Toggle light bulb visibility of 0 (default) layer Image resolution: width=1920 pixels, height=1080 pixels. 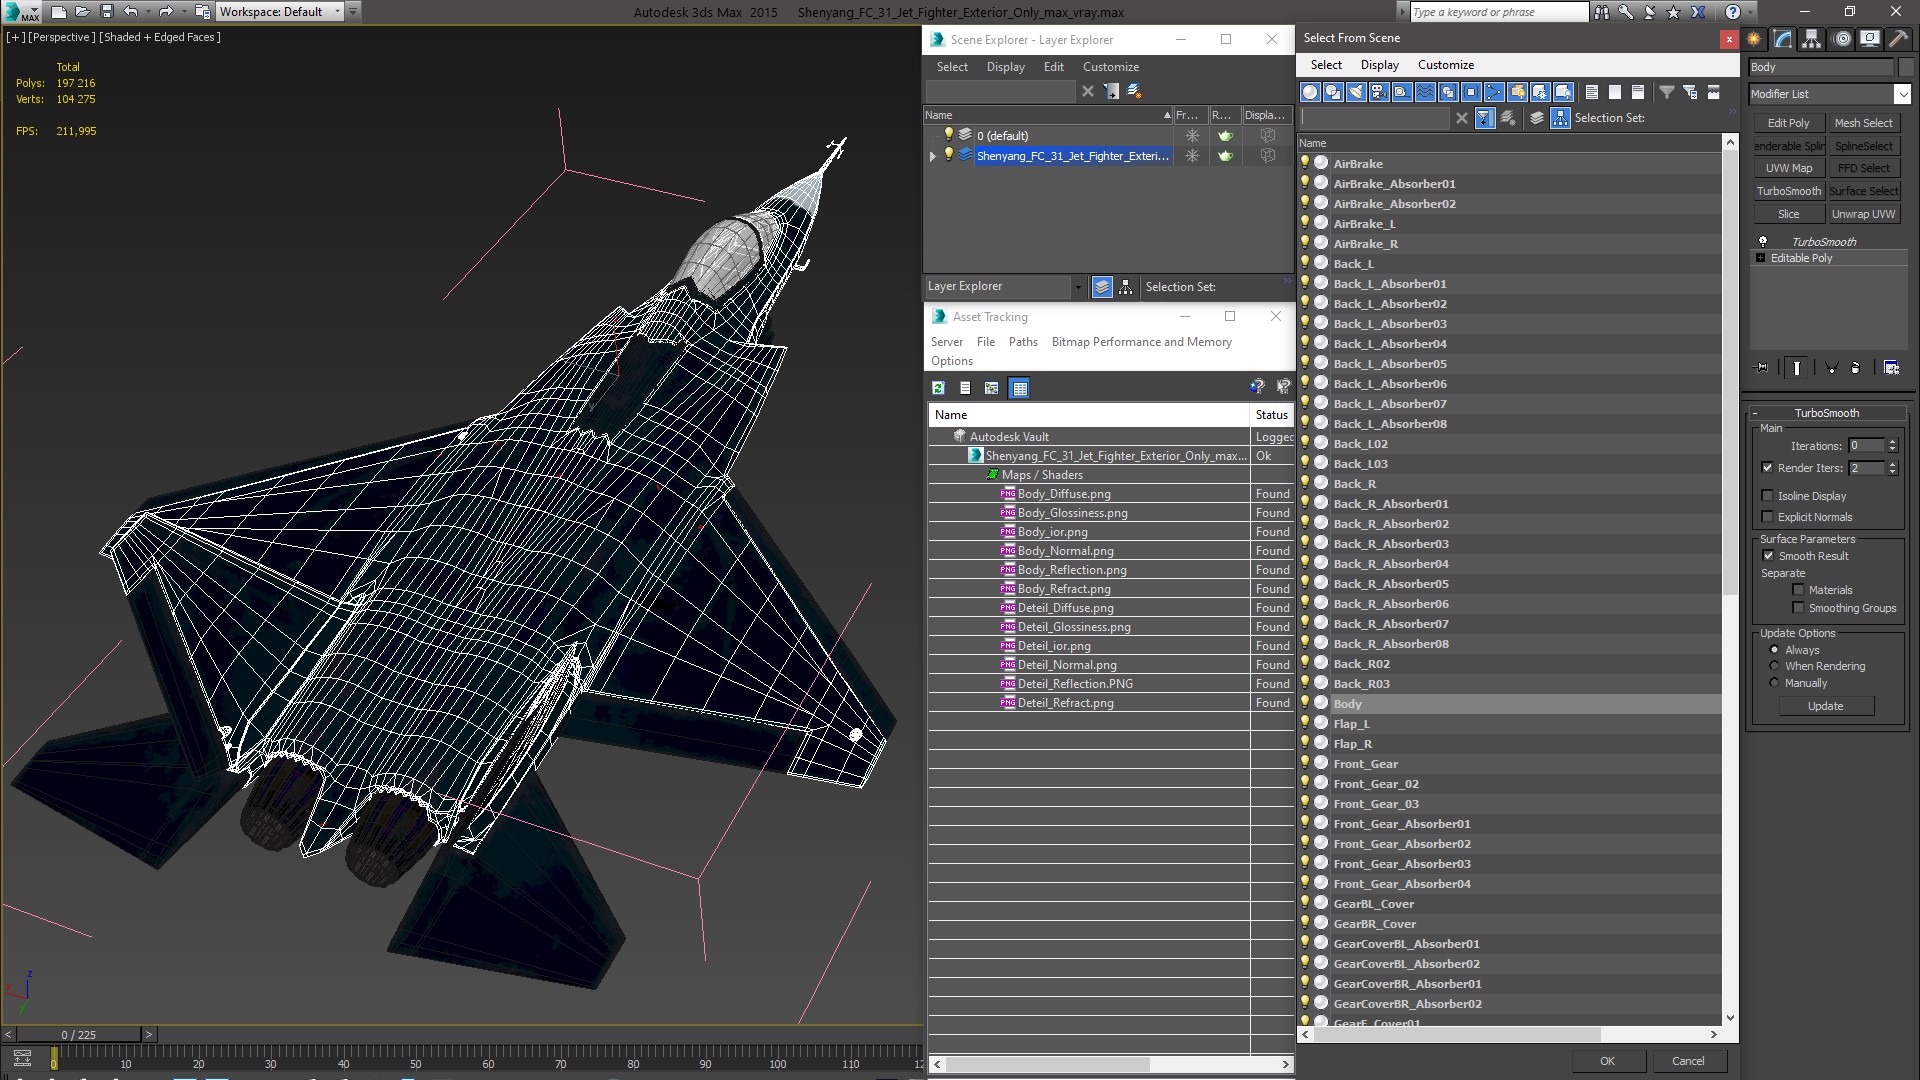tap(948, 135)
